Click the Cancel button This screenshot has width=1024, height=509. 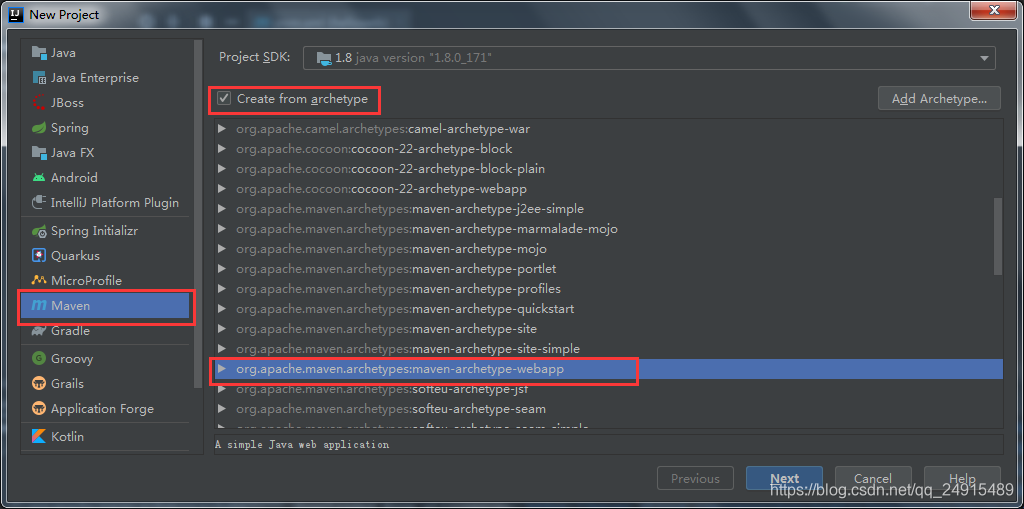873,478
